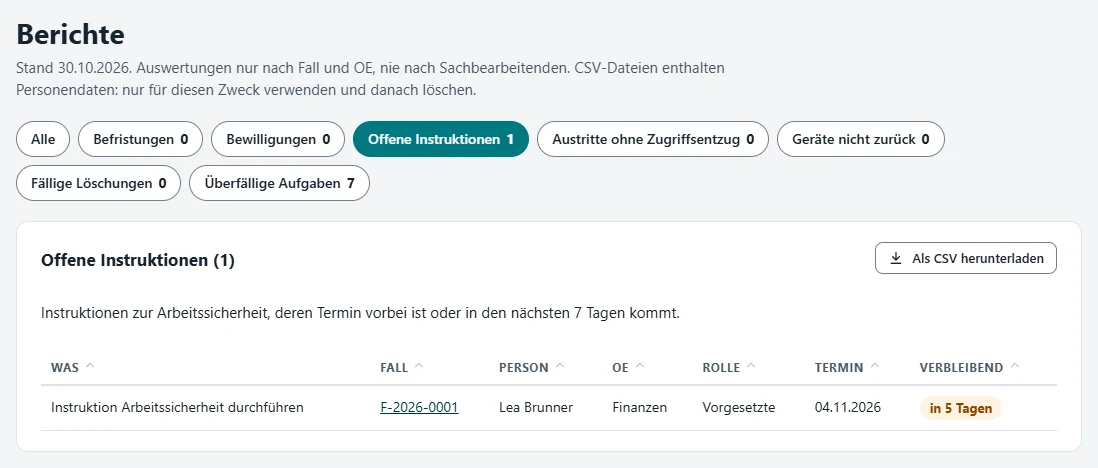The image size is (1098, 468).
Task: Open Geräte nicht zurück report
Action: (x=861, y=139)
